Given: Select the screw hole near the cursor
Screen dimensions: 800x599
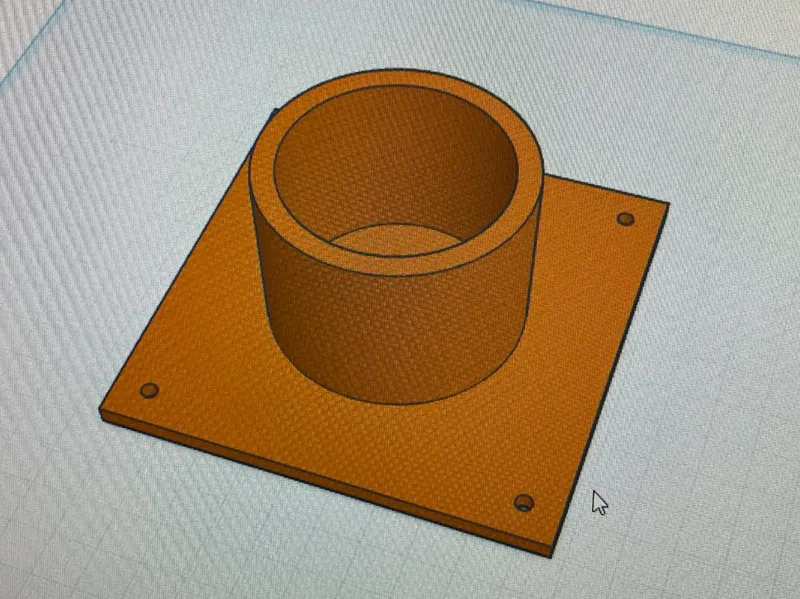Looking at the screenshot, I should pos(524,503).
